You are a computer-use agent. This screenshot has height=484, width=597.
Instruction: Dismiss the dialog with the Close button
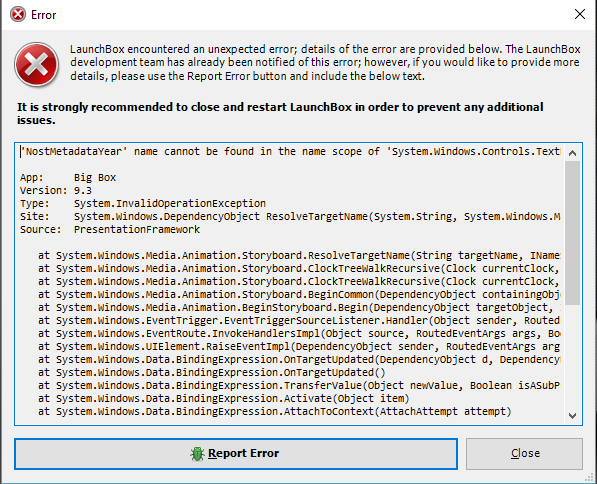(524, 454)
